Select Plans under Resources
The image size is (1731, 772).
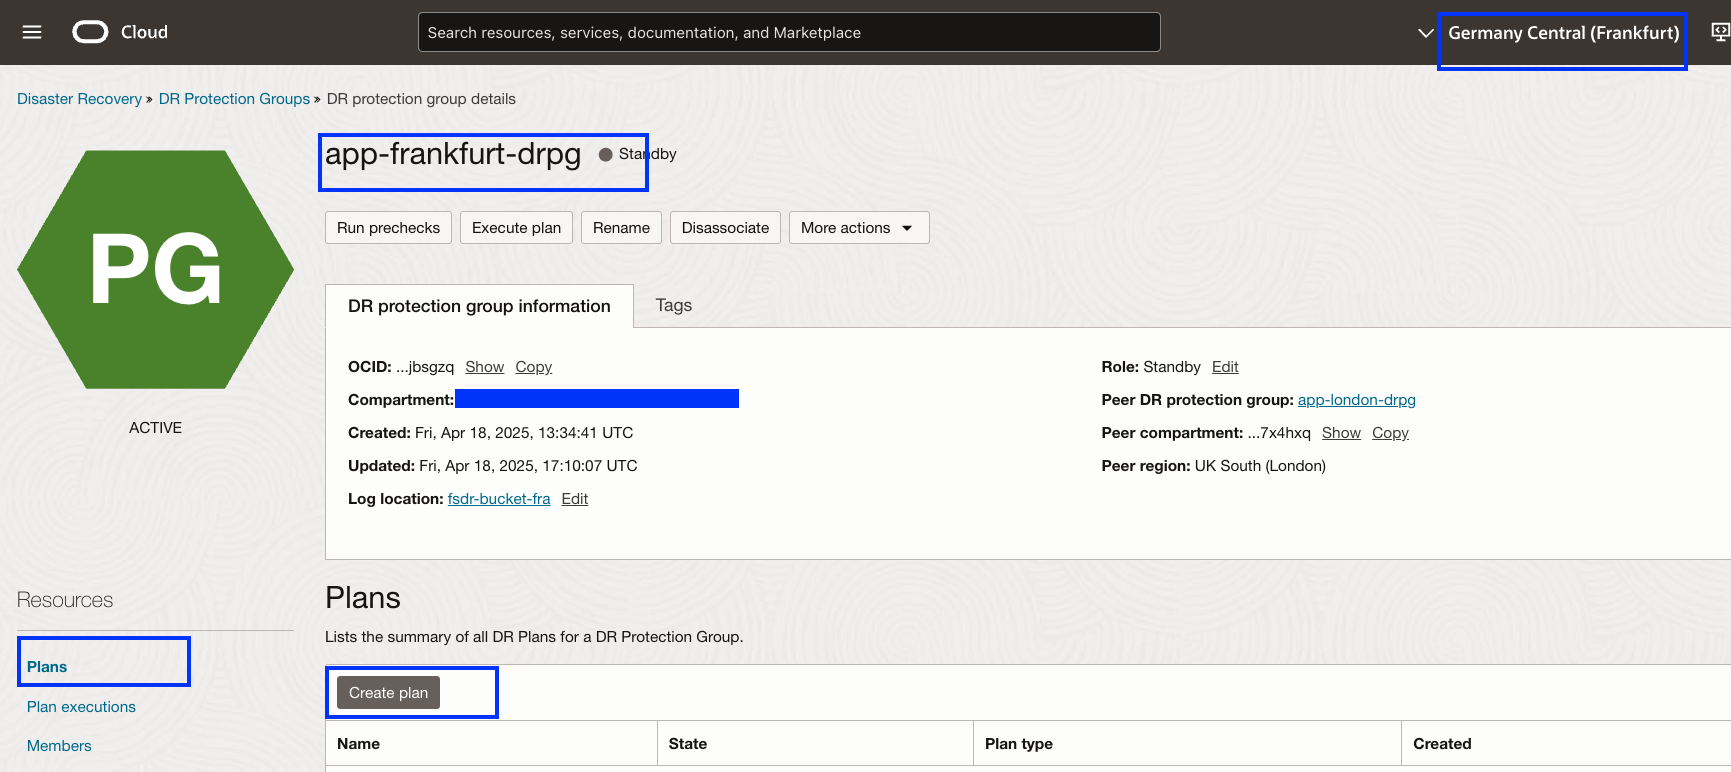47,667
